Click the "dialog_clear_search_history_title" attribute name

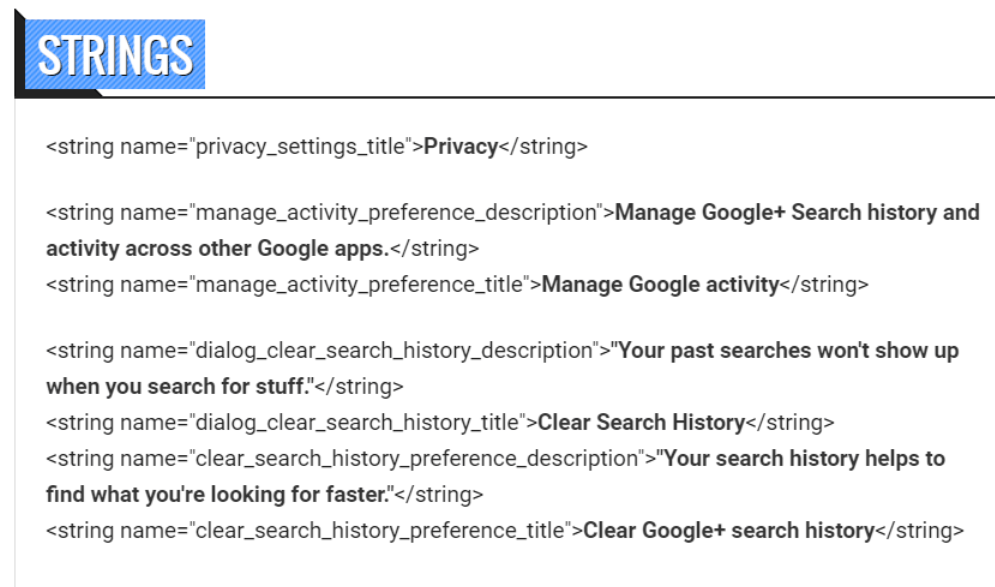coord(358,422)
